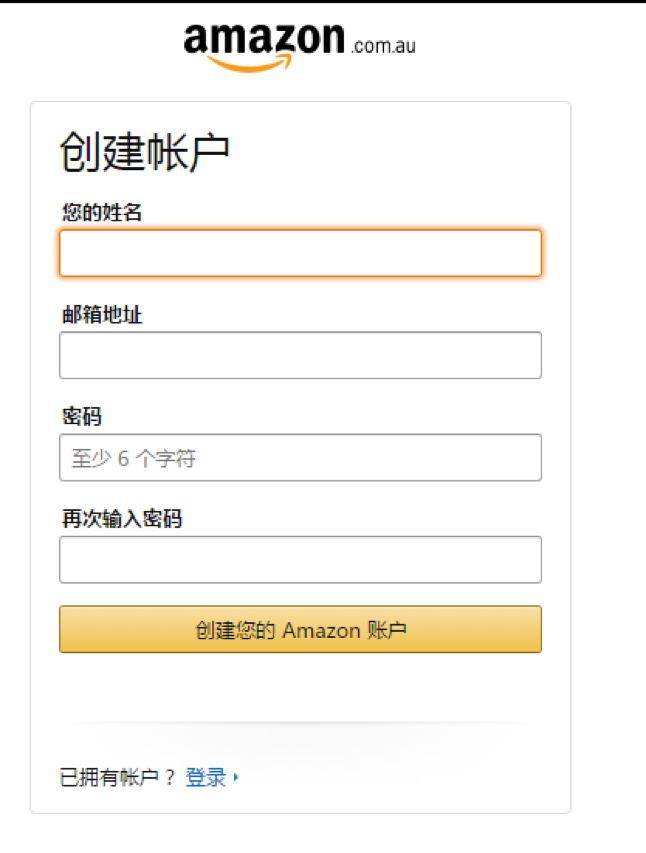Screen dimensions: 646x853
Task: Click empty space below the yellow button
Action: pyautogui.click(x=300, y=687)
